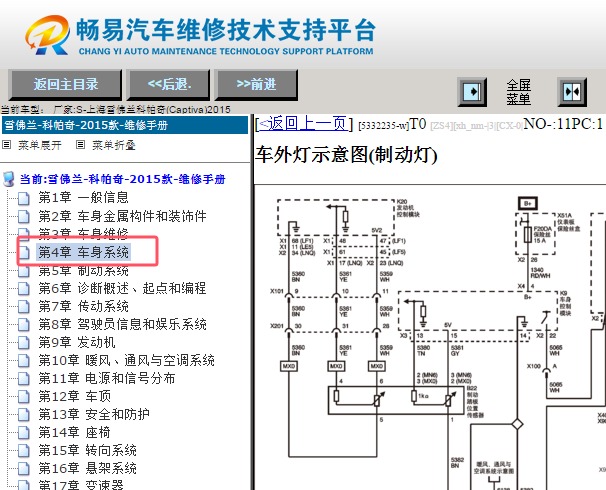Open 第3章 车身维修
The image size is (606, 490).
[x=83, y=234]
